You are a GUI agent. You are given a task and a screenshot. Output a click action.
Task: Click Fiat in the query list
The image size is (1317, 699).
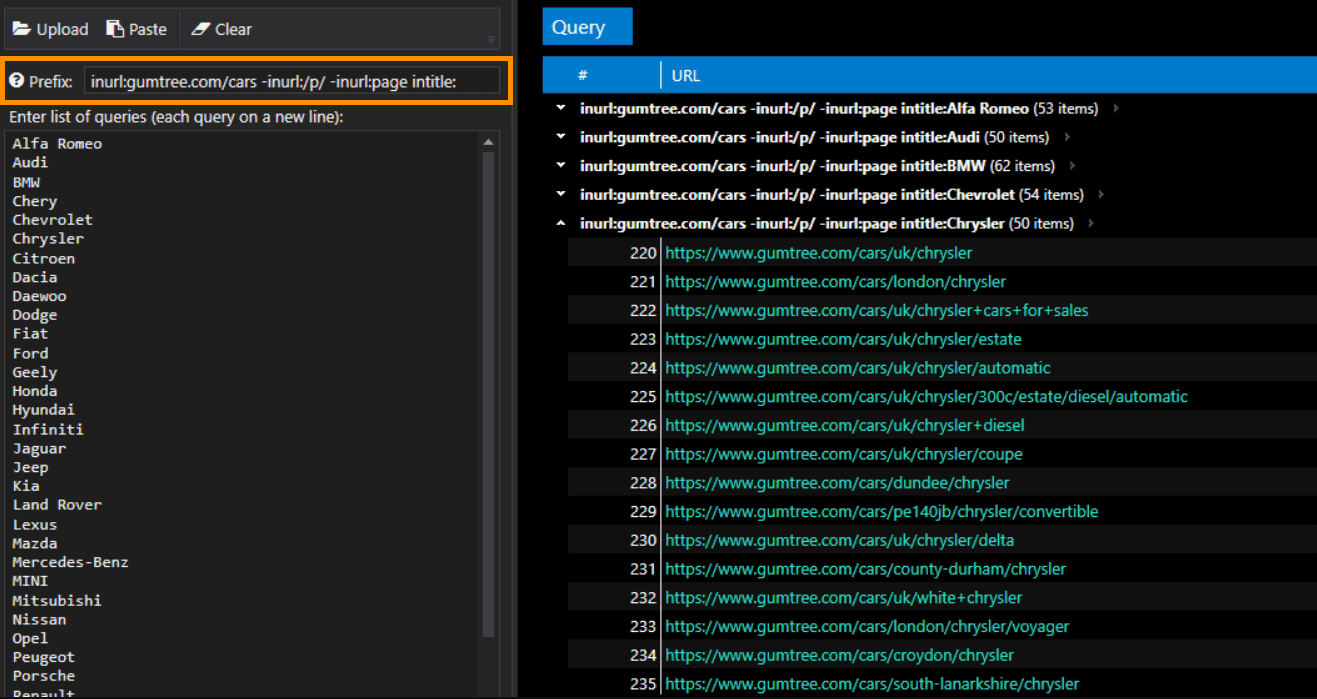(30, 333)
